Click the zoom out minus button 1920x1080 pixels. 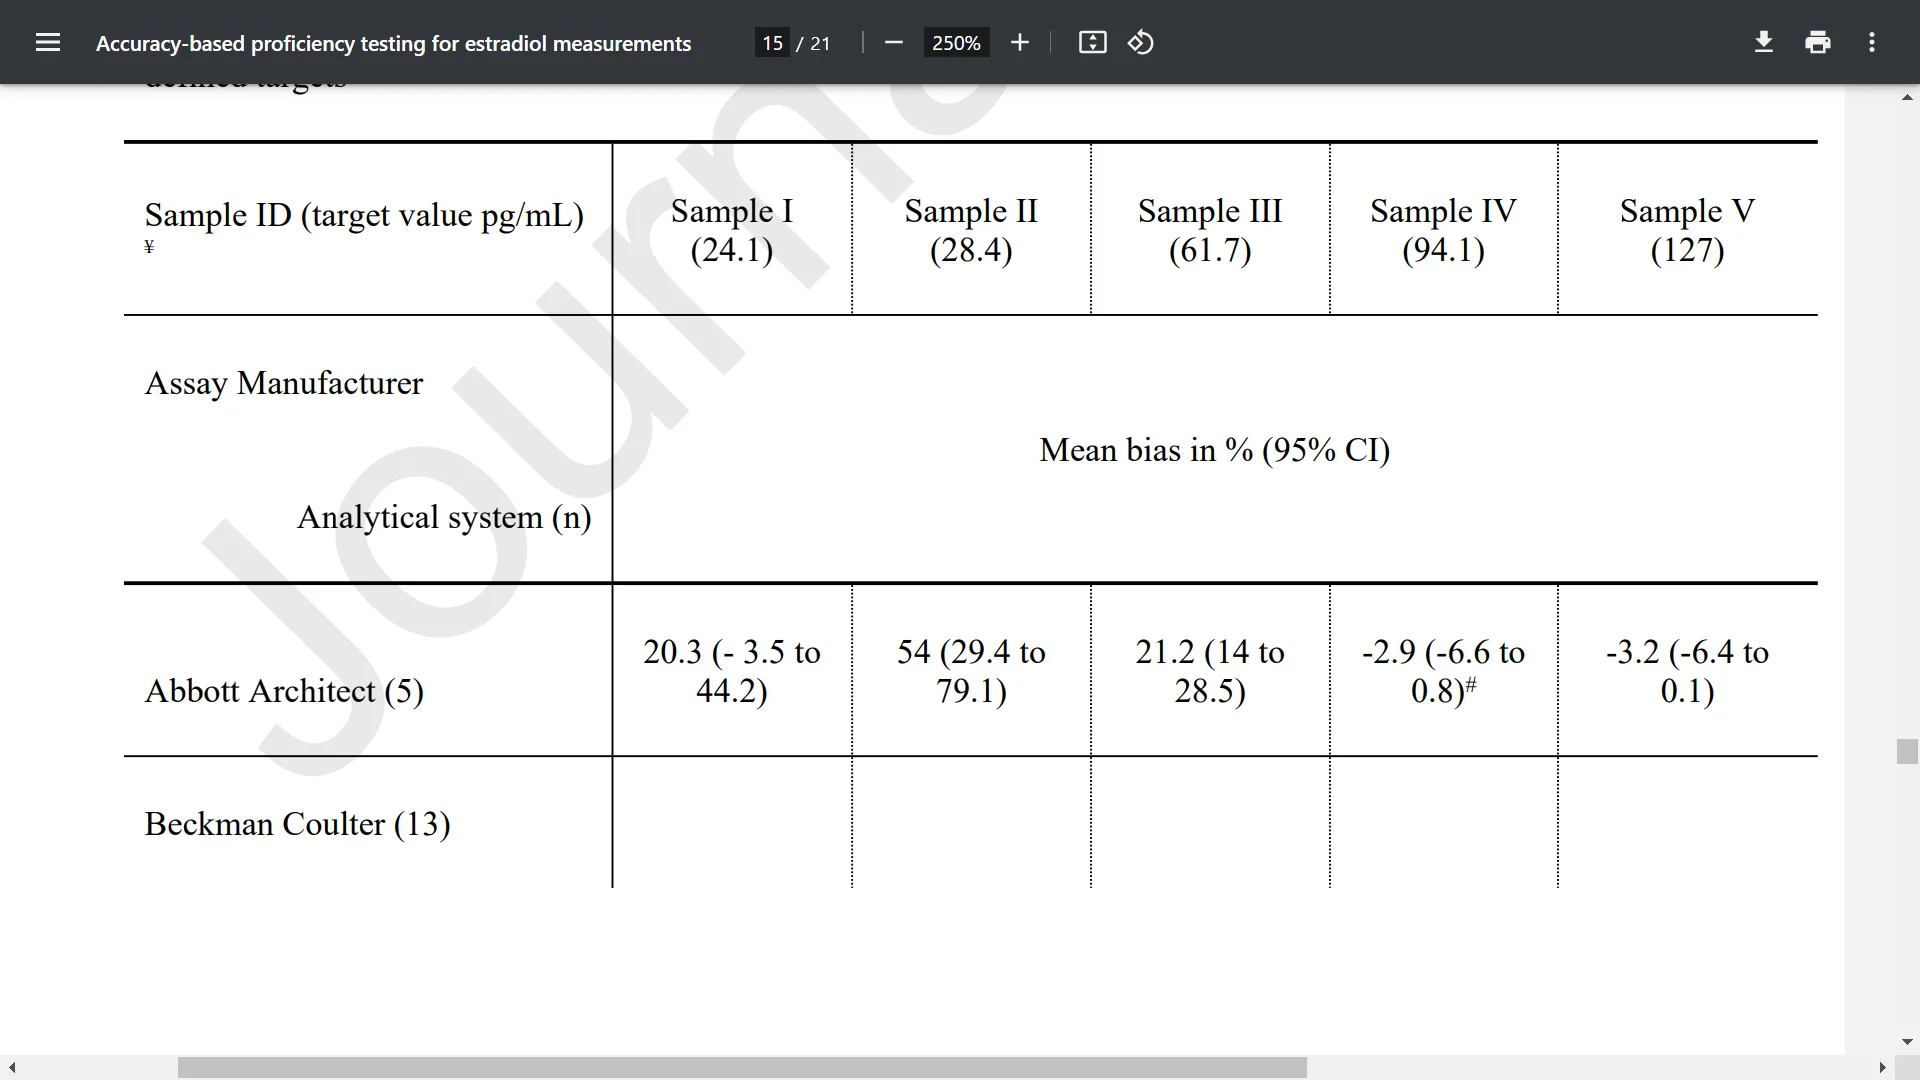(x=891, y=44)
